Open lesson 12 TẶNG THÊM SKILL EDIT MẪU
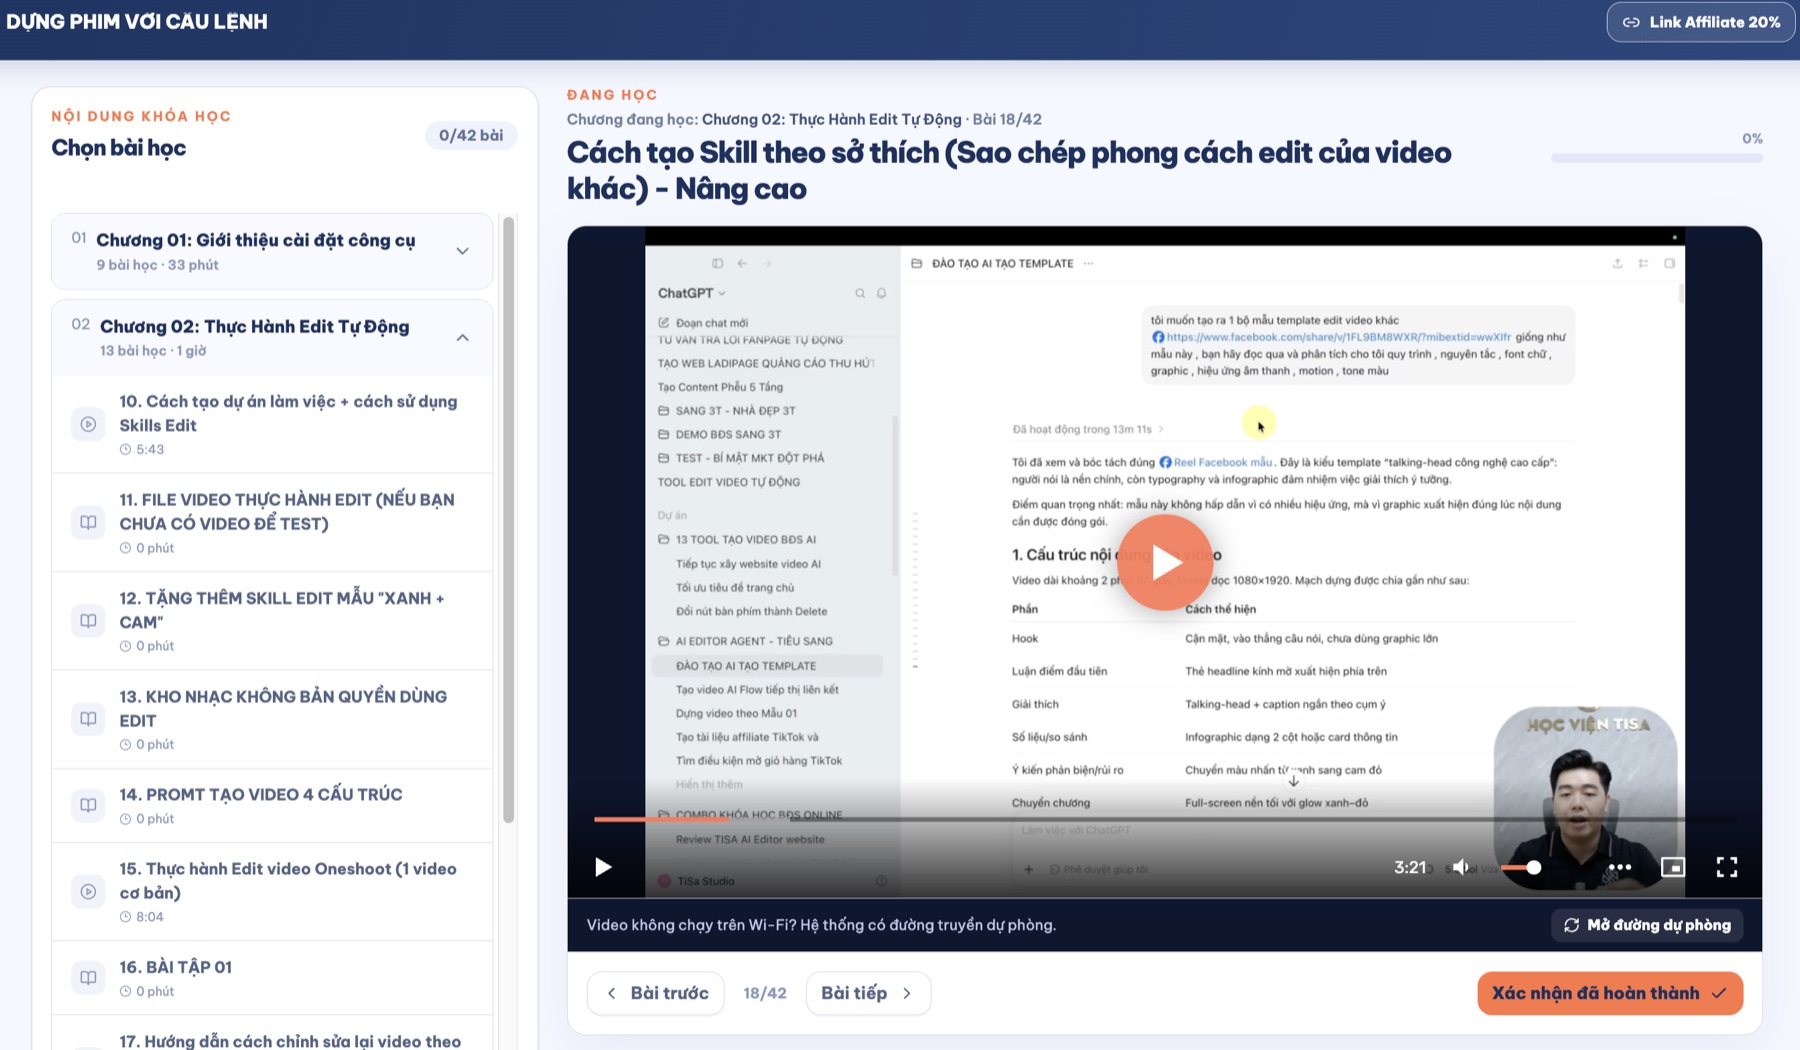The image size is (1800, 1050). pyautogui.click(x=272, y=621)
